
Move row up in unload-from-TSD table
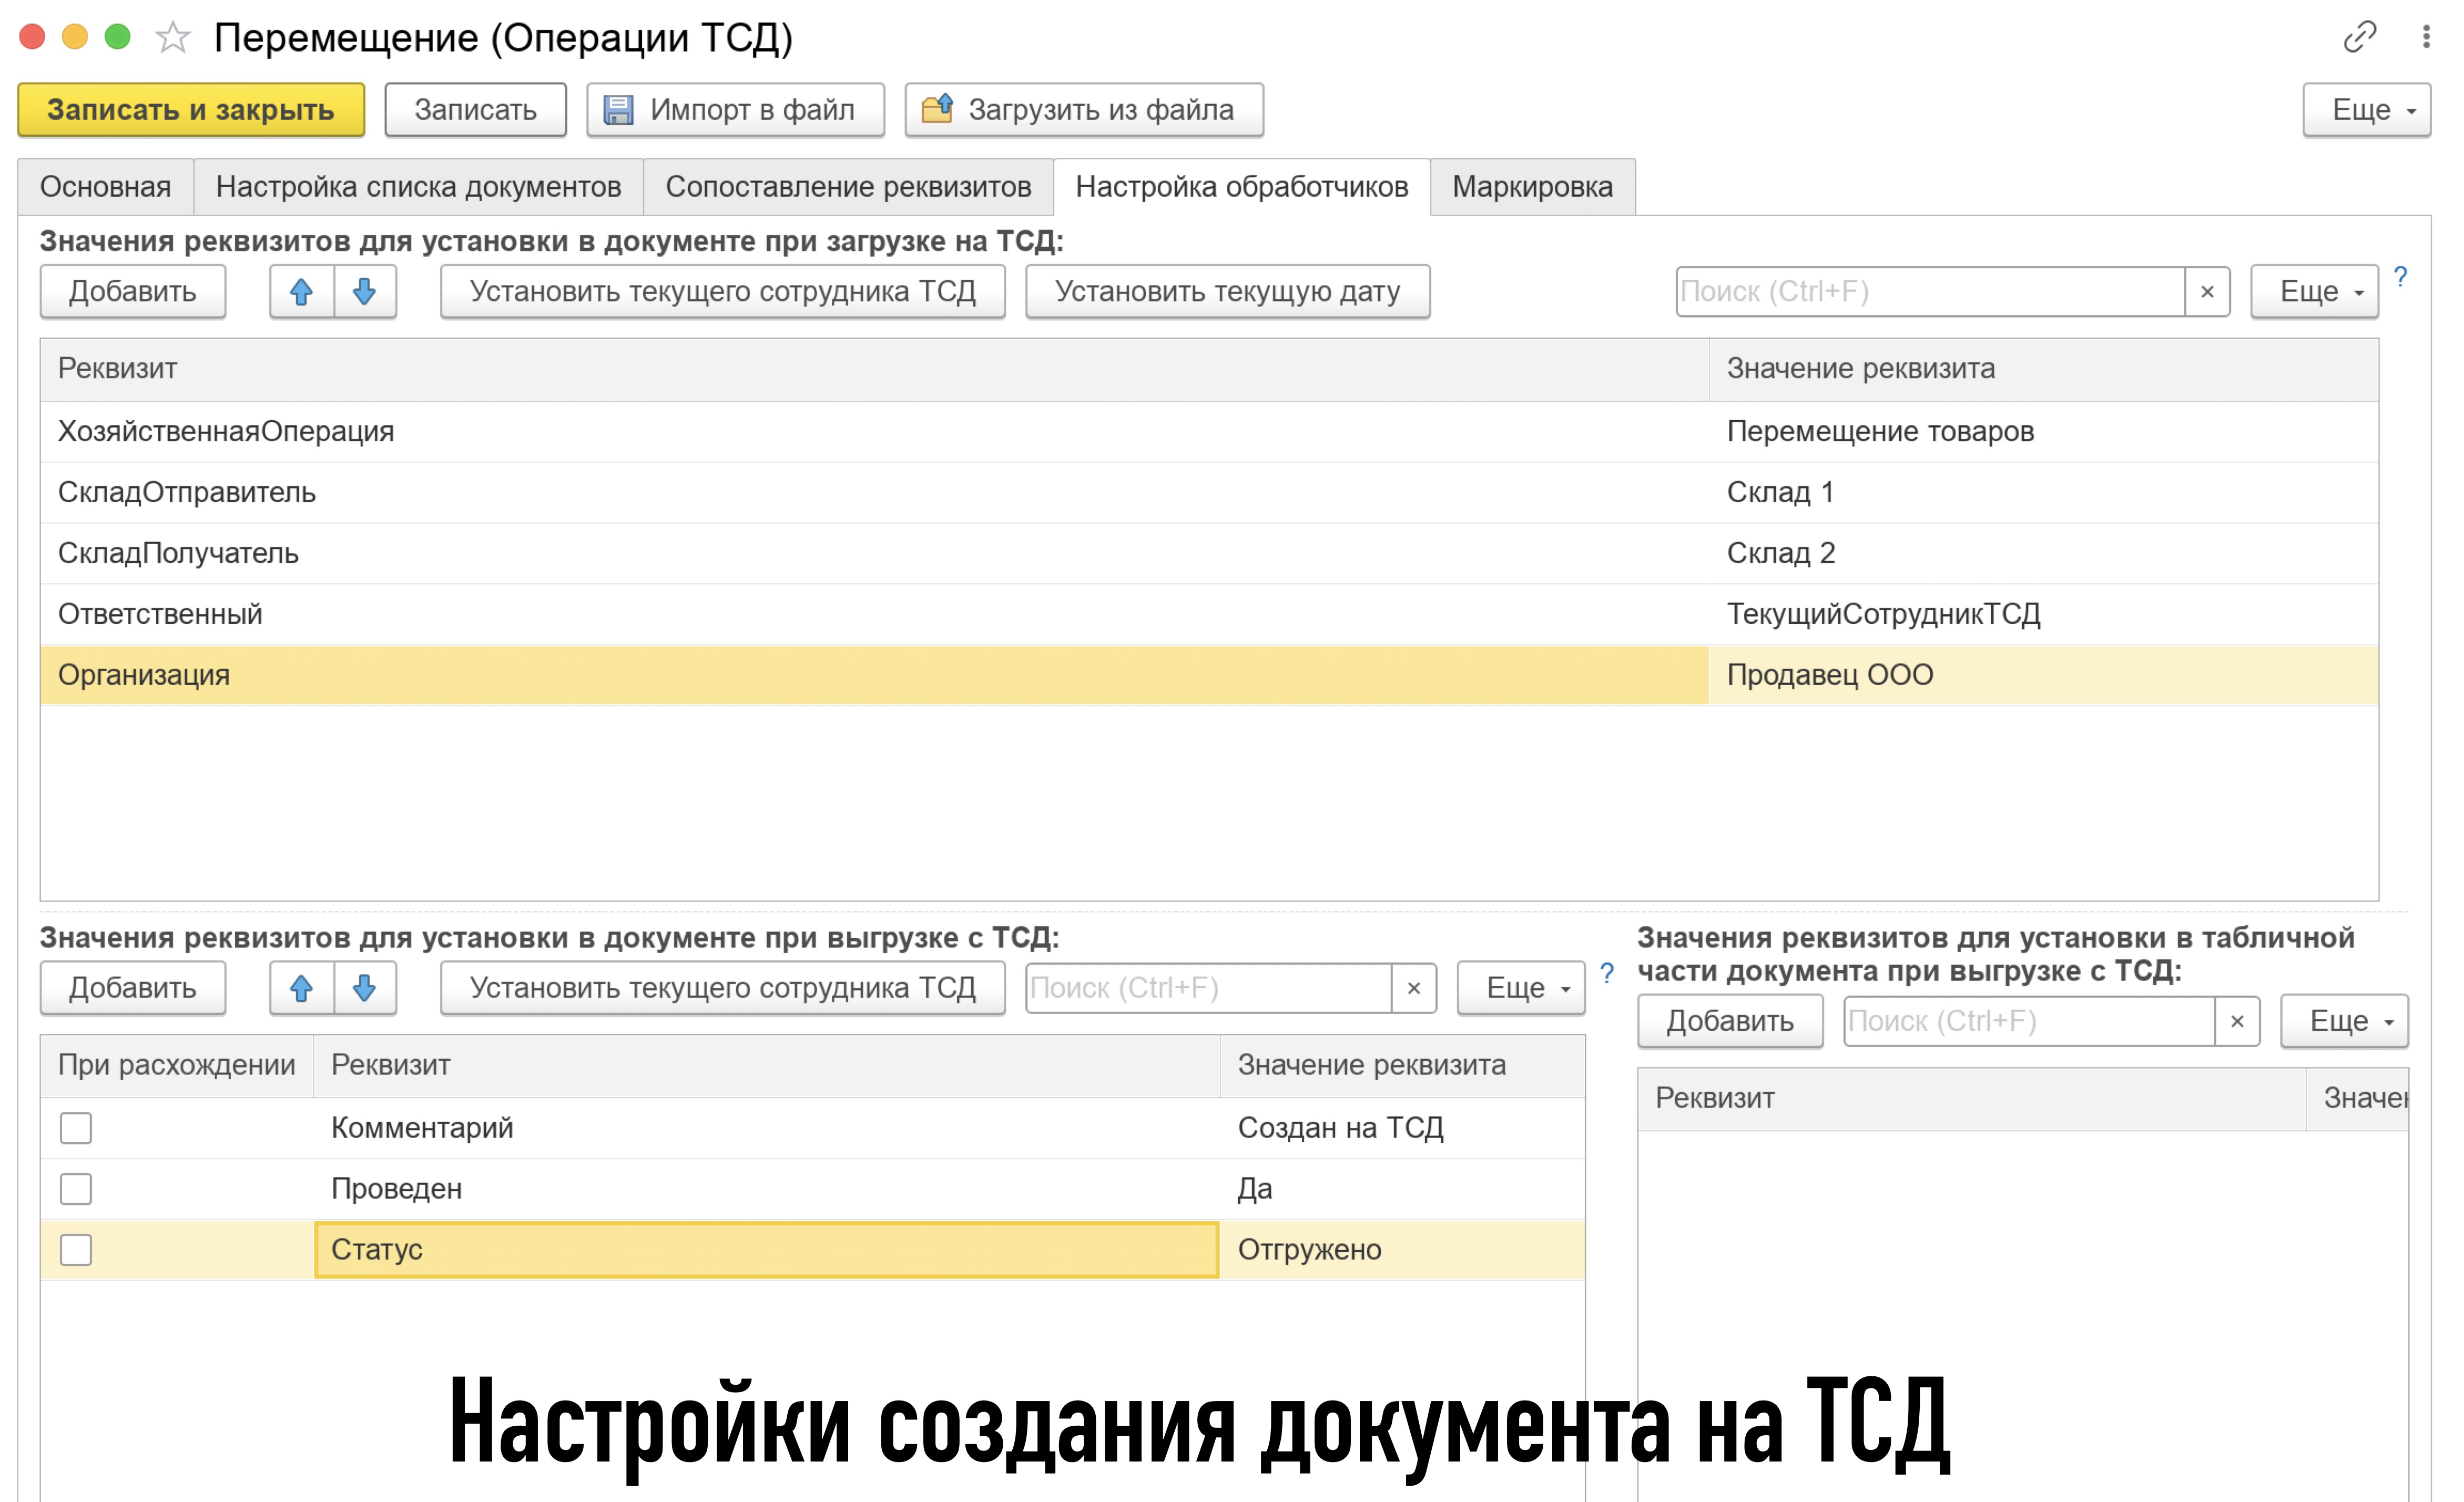click(x=301, y=988)
